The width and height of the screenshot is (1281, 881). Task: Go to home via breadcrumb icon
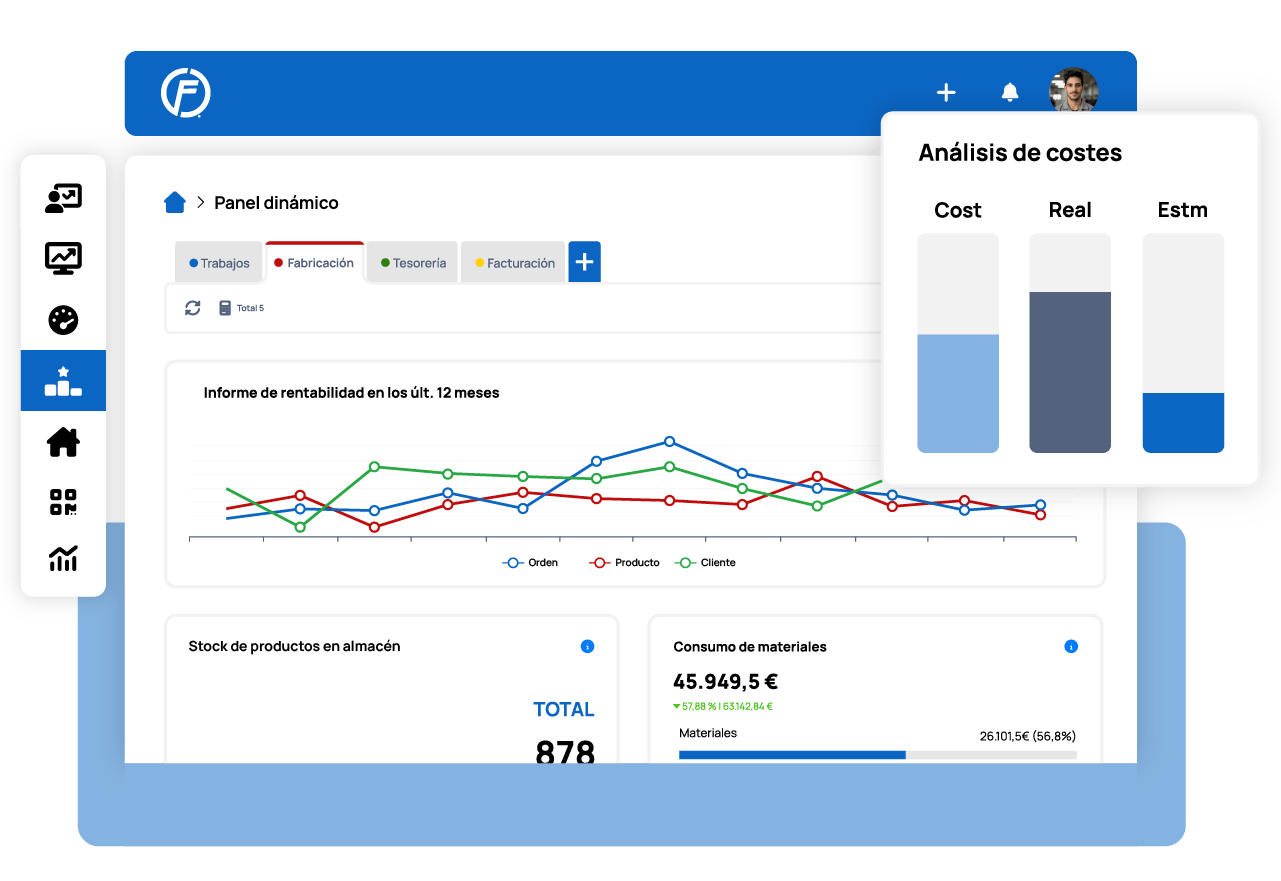(175, 203)
